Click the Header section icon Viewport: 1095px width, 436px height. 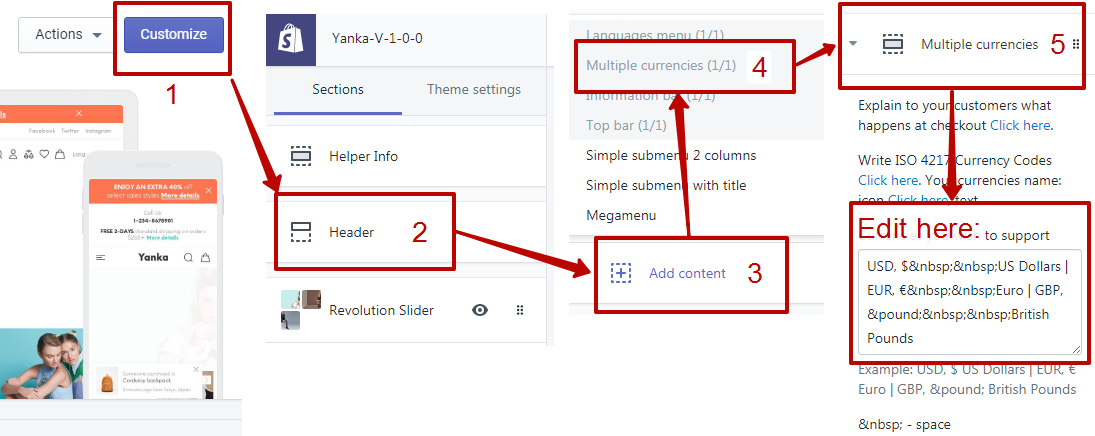301,232
